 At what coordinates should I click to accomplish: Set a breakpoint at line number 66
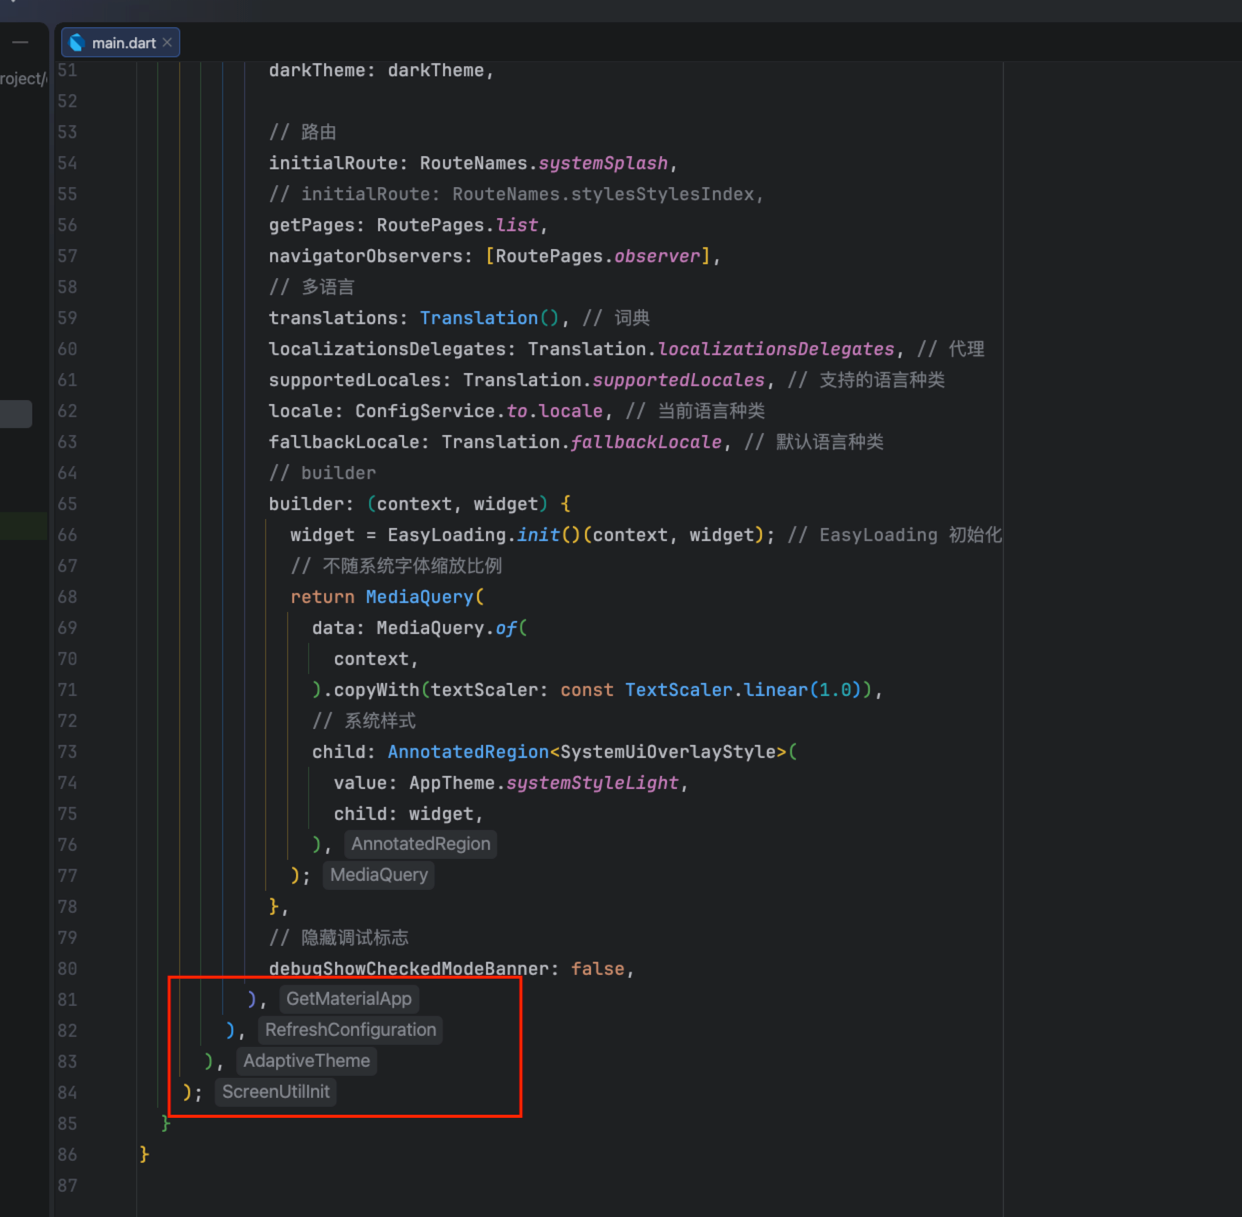(67, 535)
